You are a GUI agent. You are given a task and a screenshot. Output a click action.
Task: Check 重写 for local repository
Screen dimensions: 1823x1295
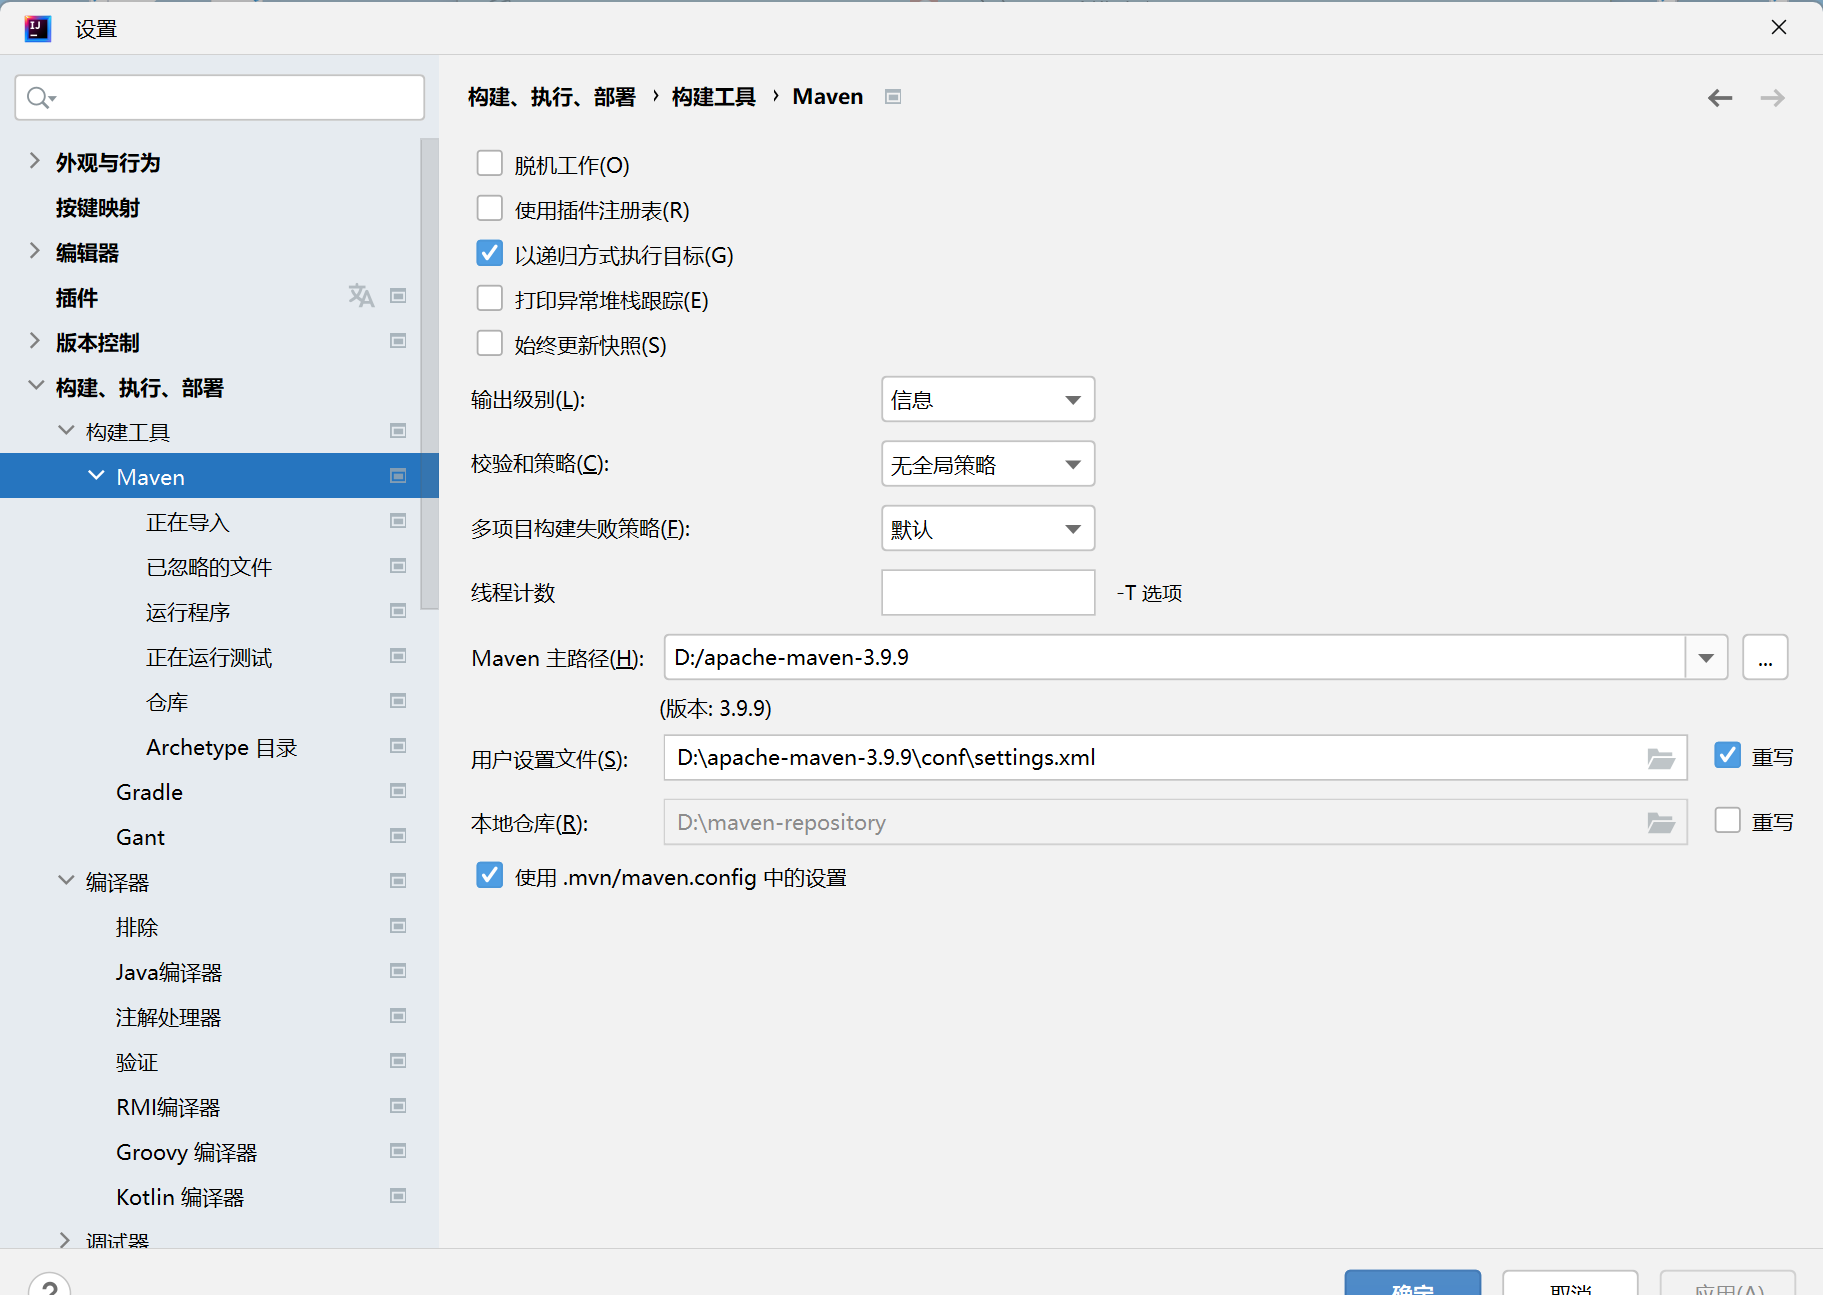coord(1728,820)
